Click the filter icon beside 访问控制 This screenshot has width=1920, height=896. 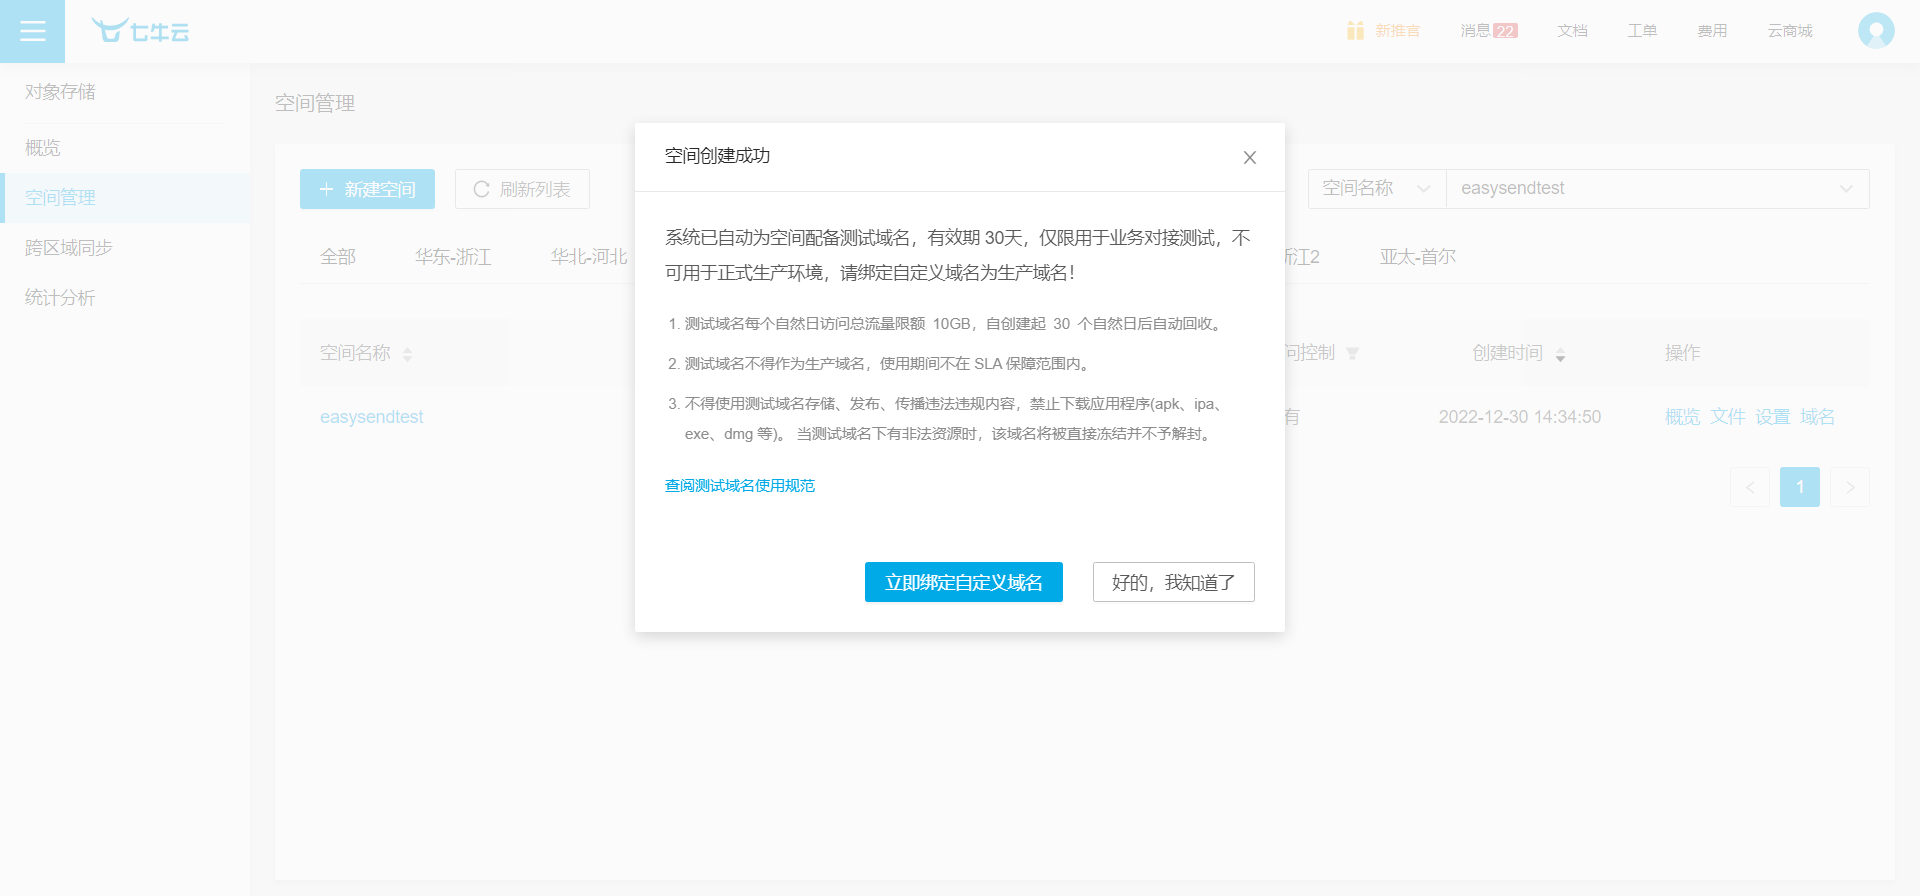(1352, 354)
